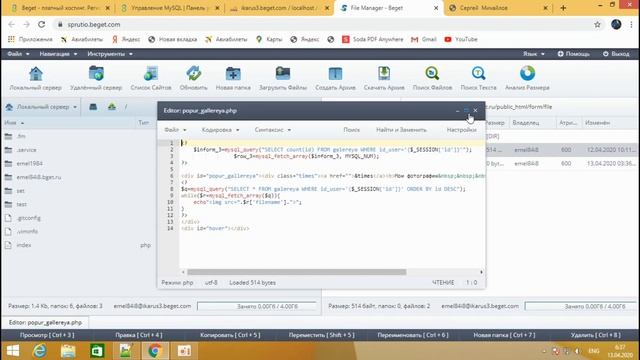
Task: Click Поиск in the editor toolbar
Action: pyautogui.click(x=351, y=130)
